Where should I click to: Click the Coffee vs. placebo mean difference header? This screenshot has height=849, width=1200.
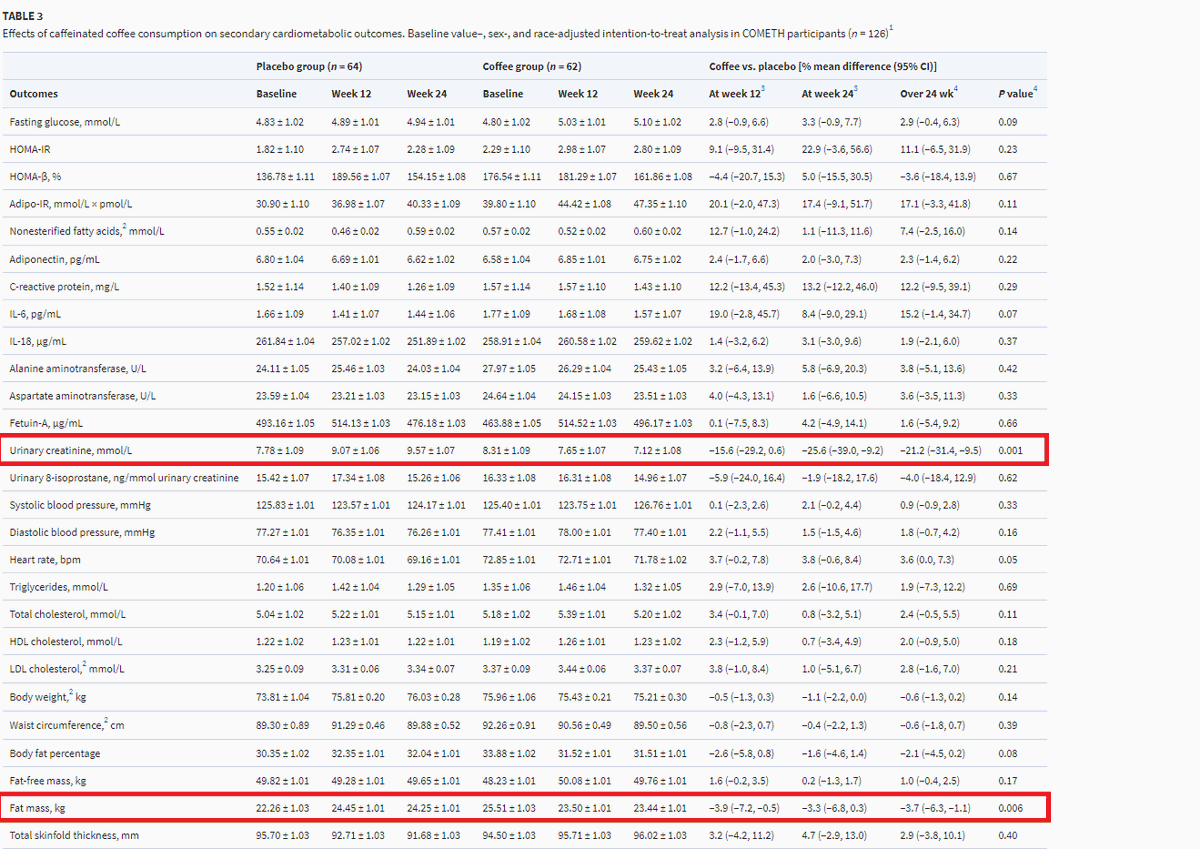pos(822,66)
